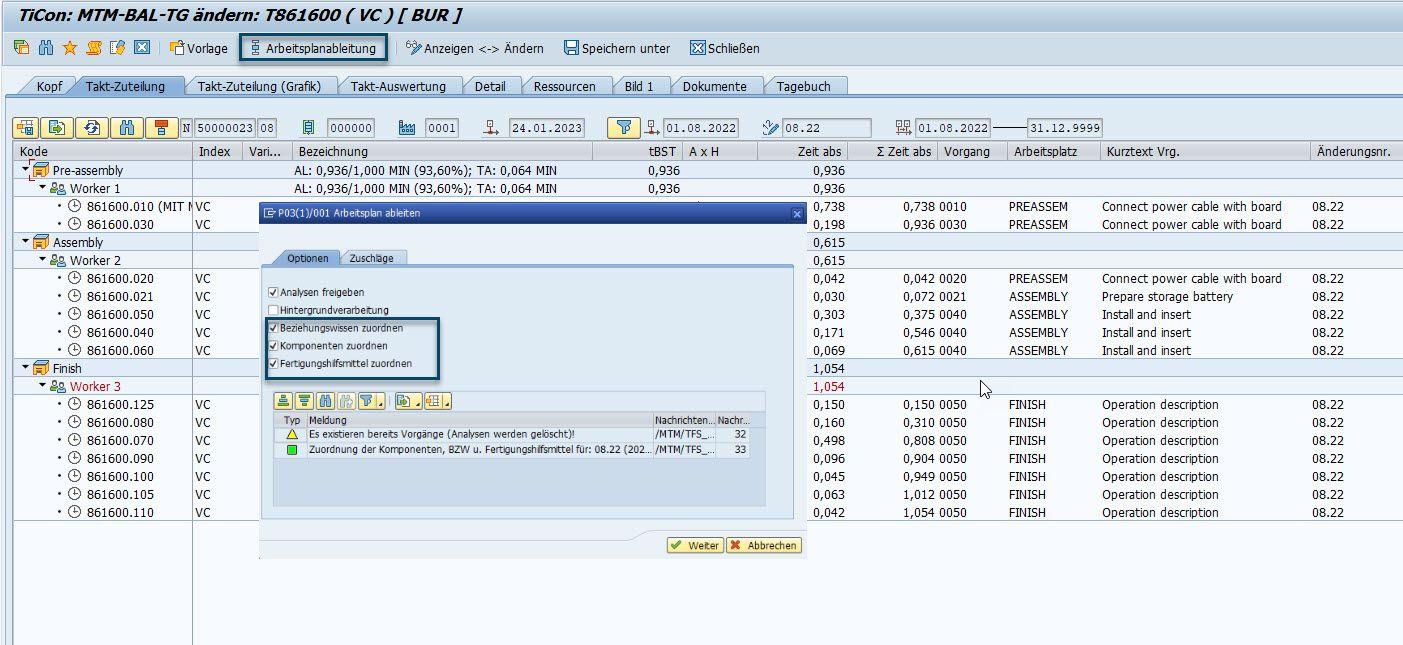Open the Takt-Auswertung tab
Image resolution: width=1403 pixels, height=645 pixels.
(397, 86)
